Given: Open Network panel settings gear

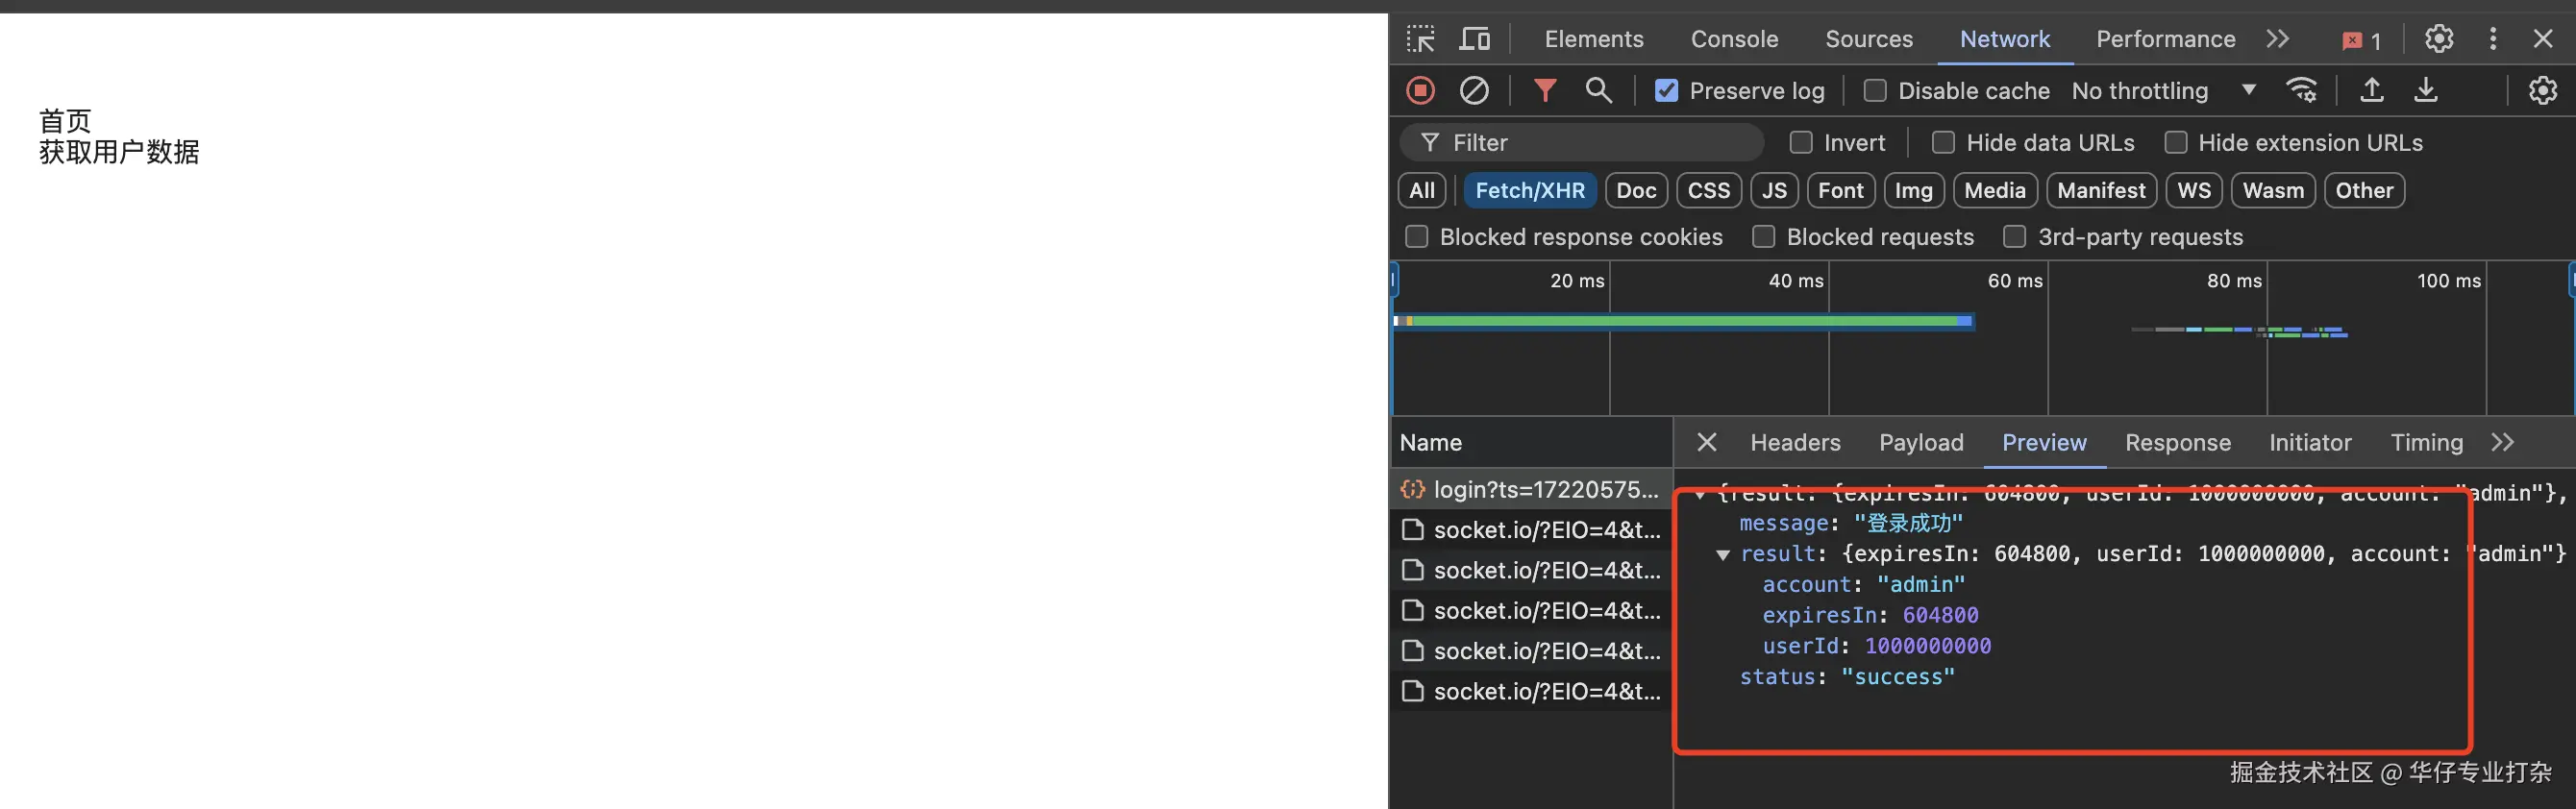Looking at the screenshot, I should tap(2542, 91).
